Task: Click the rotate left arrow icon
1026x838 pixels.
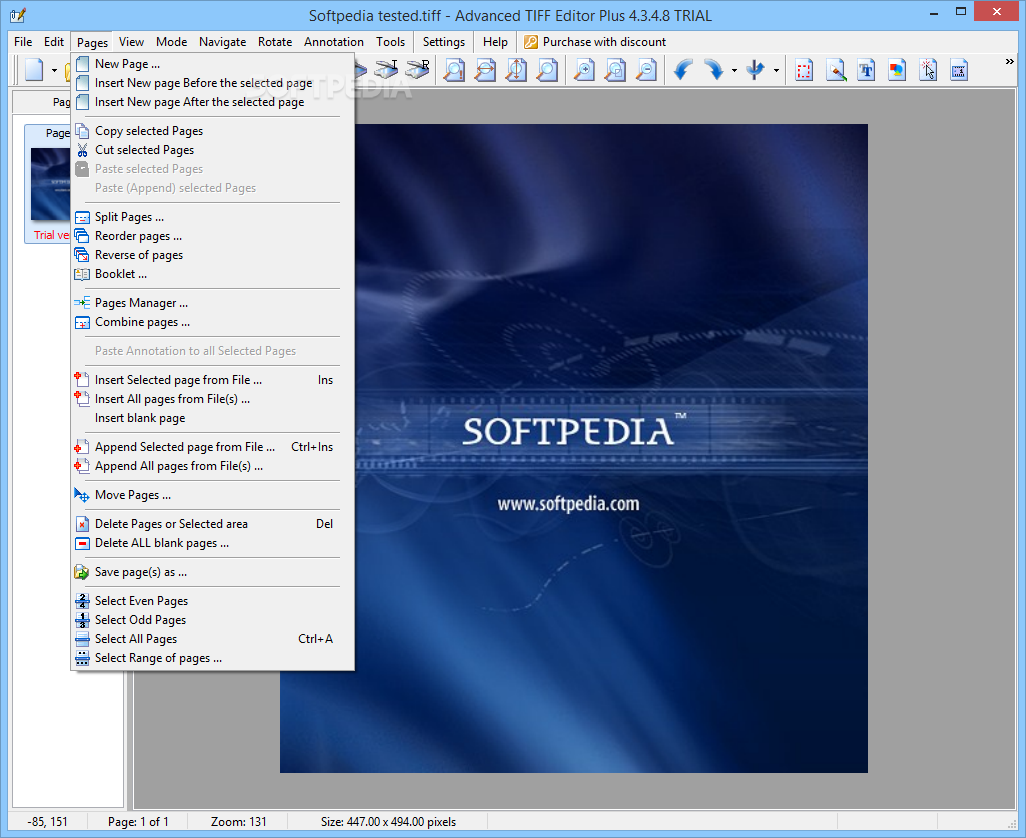Action: 683,69
